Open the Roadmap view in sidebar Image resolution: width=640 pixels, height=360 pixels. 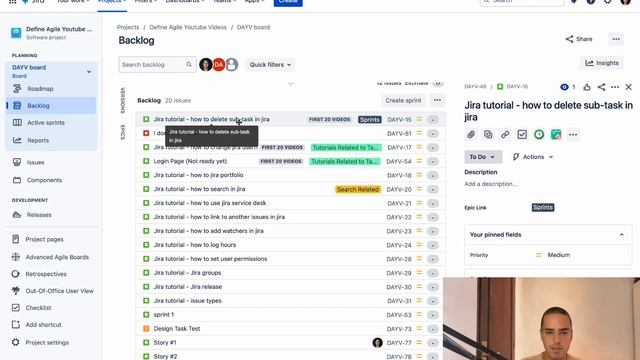[x=40, y=89]
